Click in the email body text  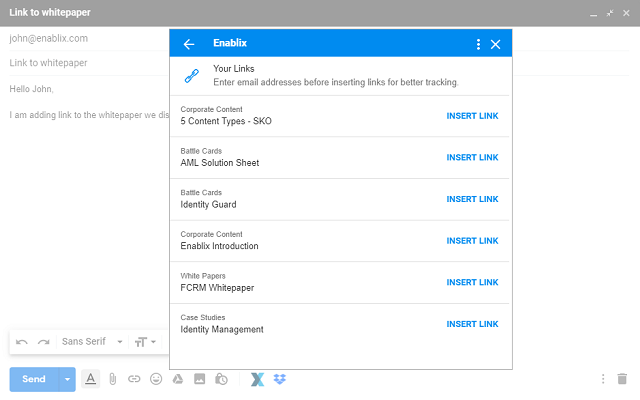[89, 115]
